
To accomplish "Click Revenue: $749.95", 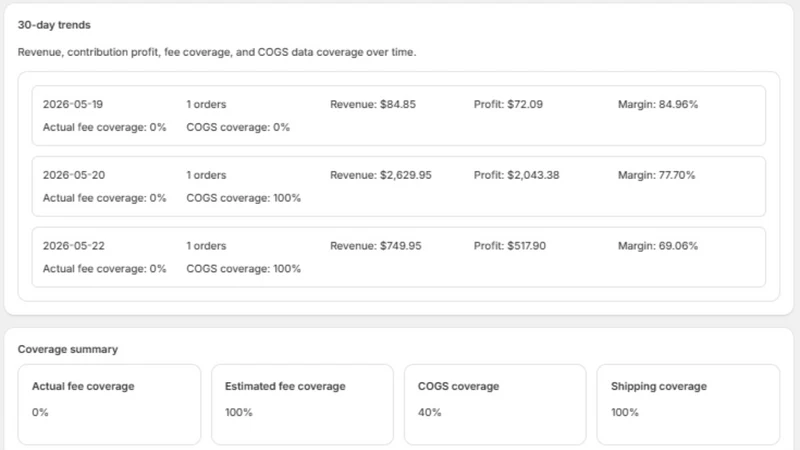I will [x=376, y=246].
